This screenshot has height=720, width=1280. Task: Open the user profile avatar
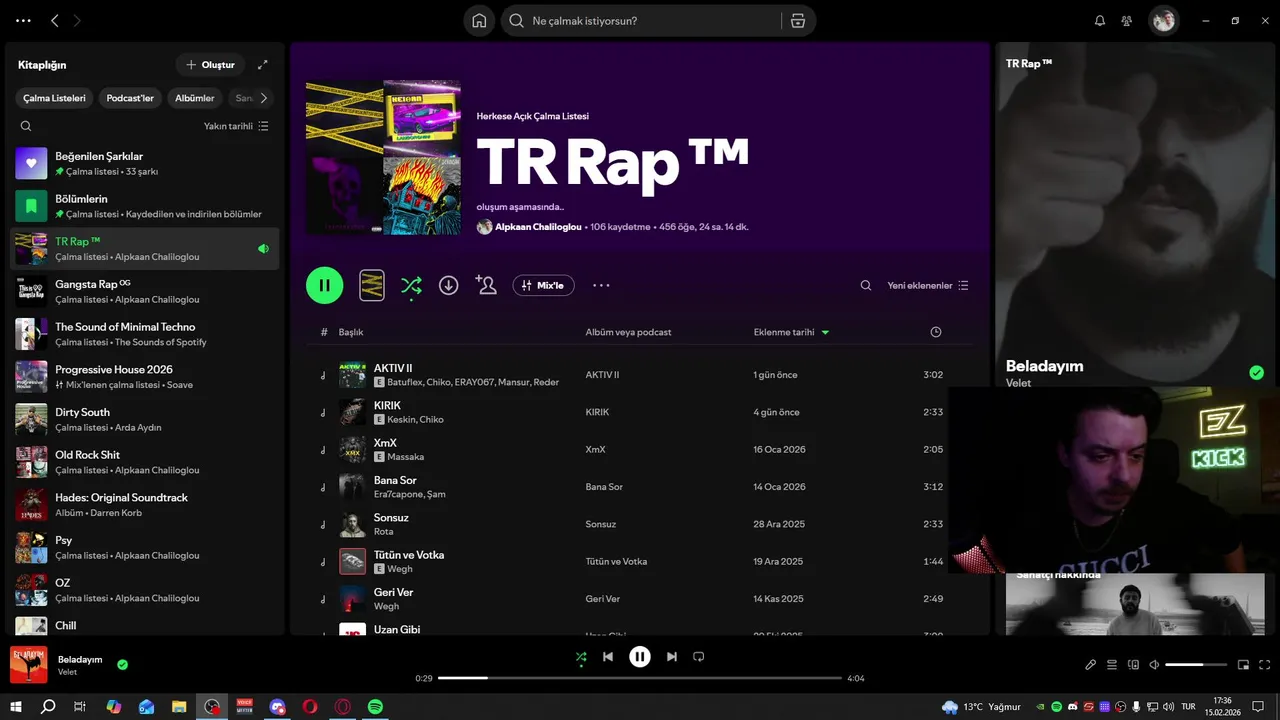(1163, 21)
